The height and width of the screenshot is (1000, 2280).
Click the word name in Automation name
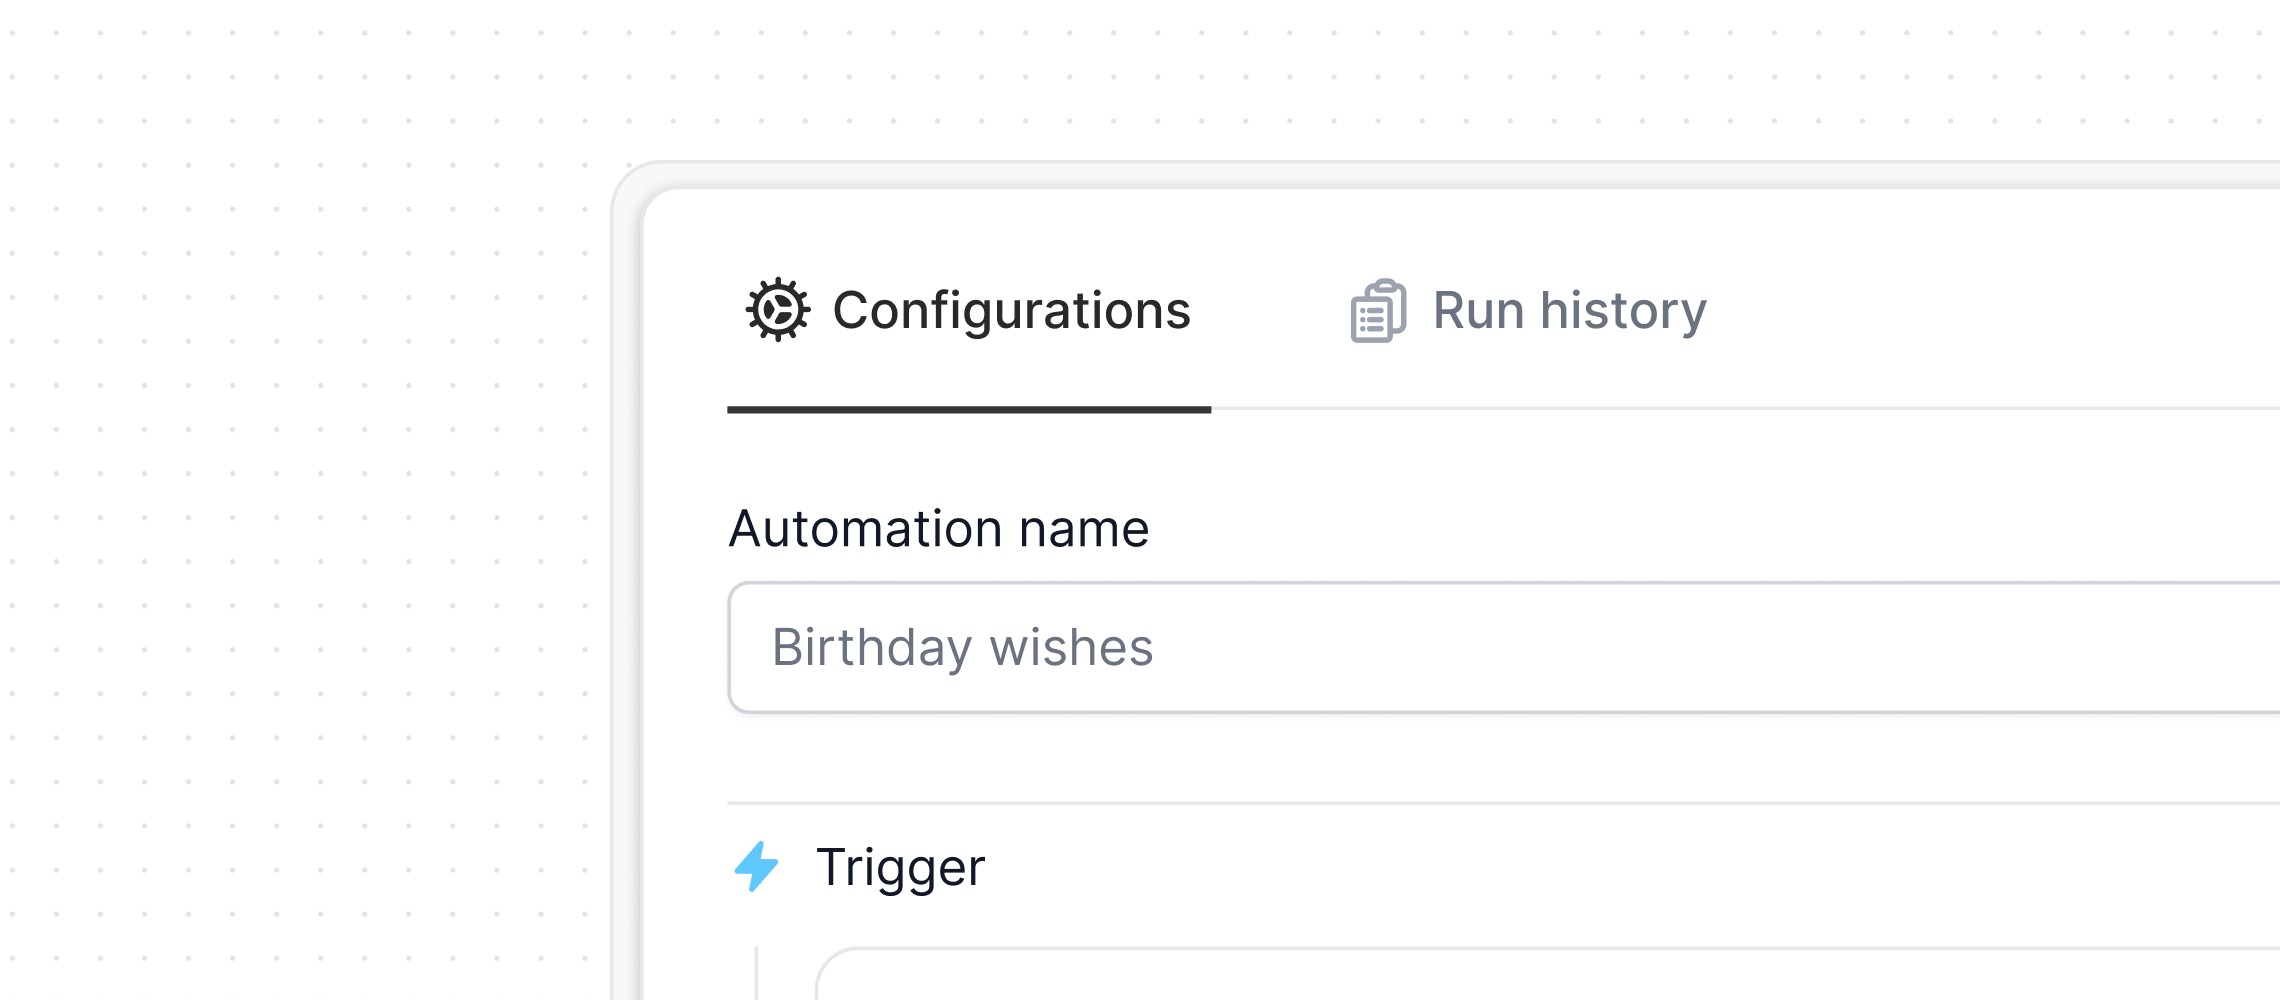(x=1084, y=528)
